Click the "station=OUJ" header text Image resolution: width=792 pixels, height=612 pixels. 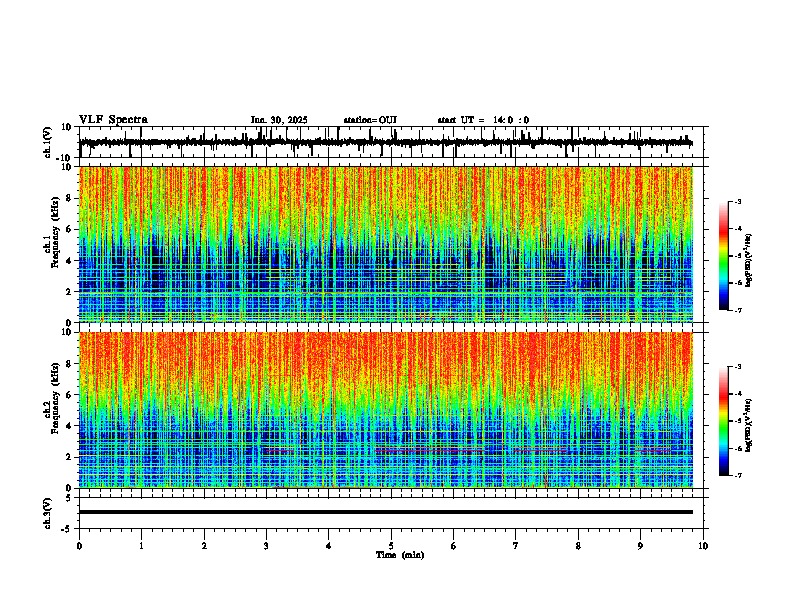click(x=370, y=120)
